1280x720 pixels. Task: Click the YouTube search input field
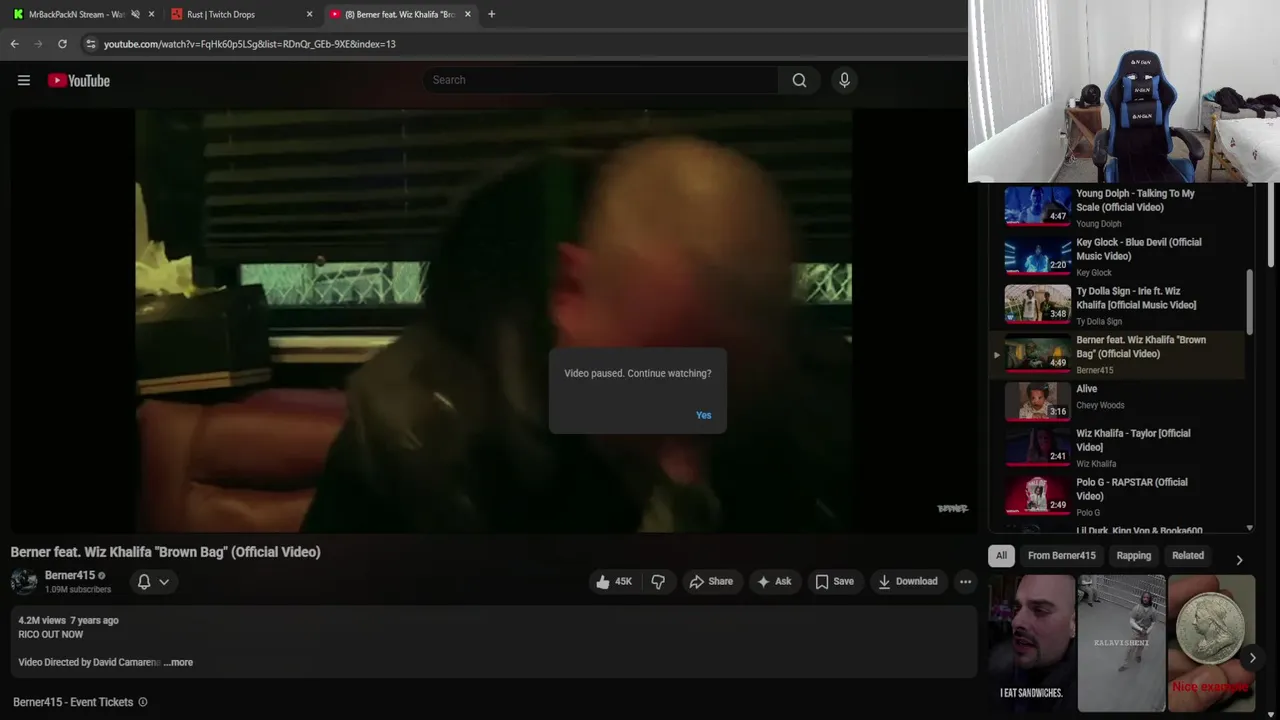click(600, 80)
